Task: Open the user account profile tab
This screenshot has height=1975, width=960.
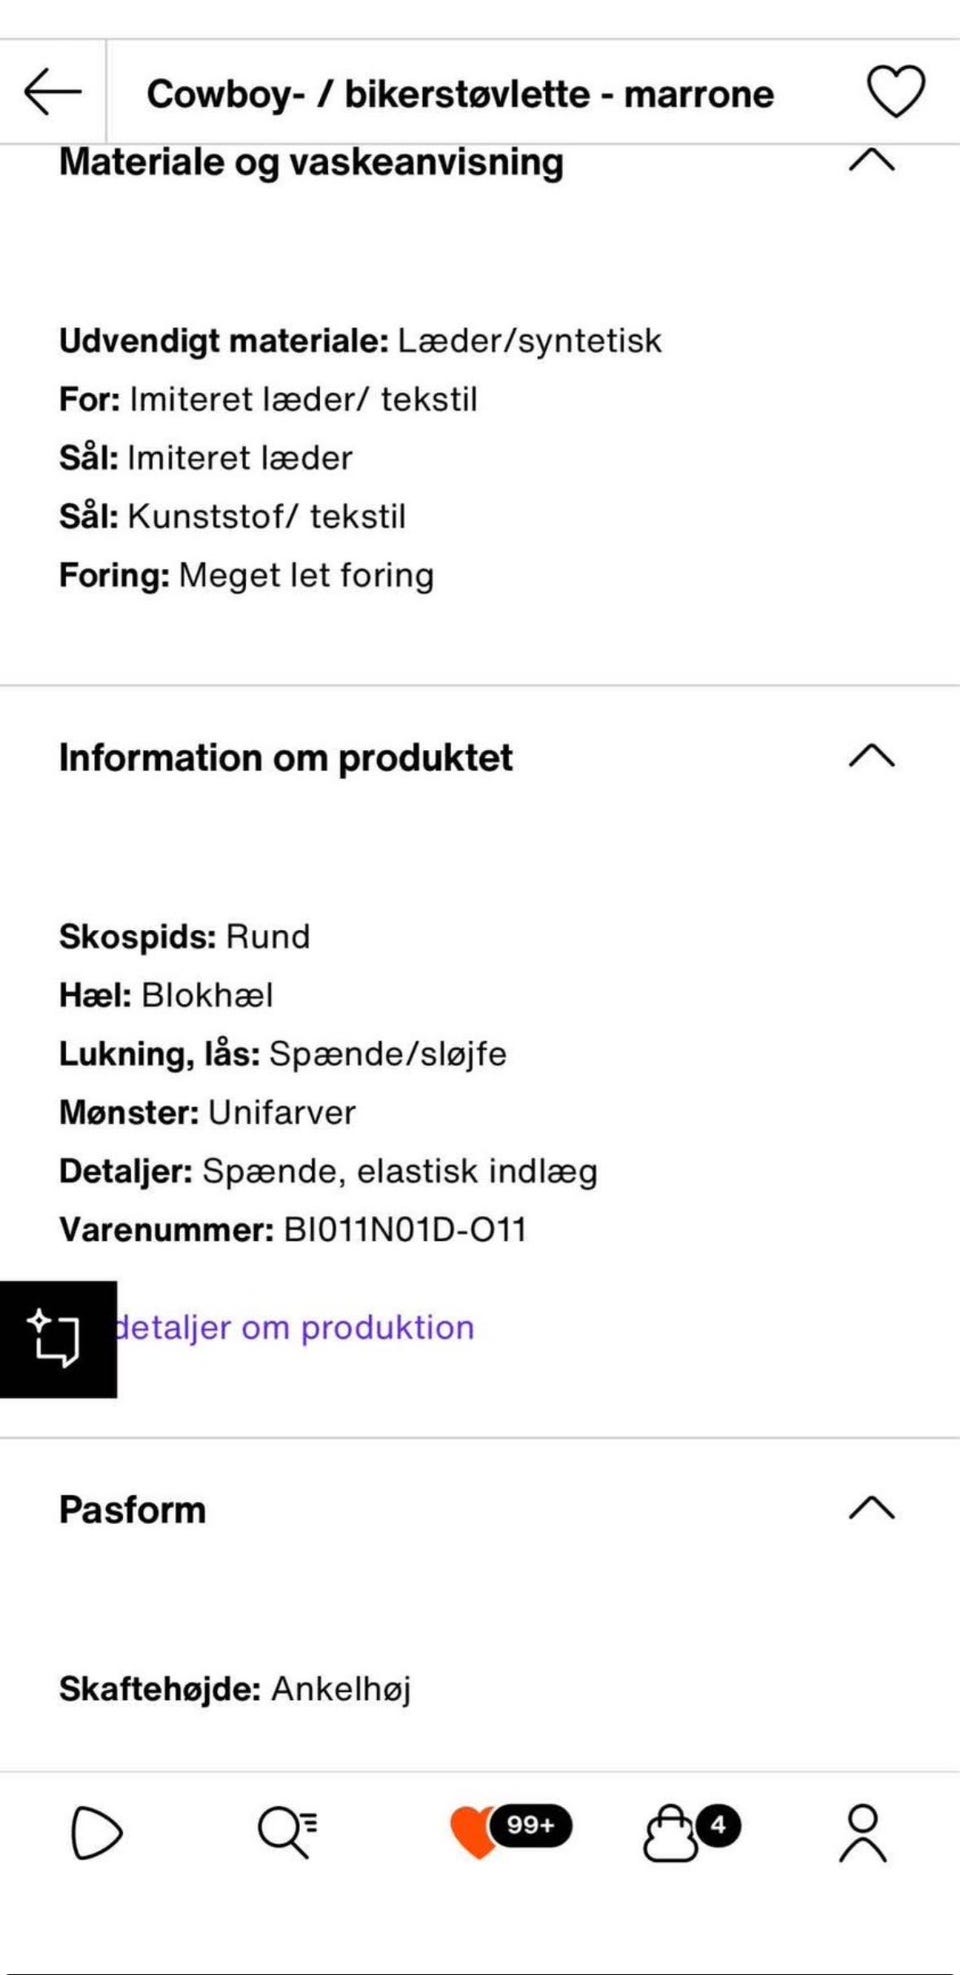Action: pyautogui.click(x=862, y=1833)
